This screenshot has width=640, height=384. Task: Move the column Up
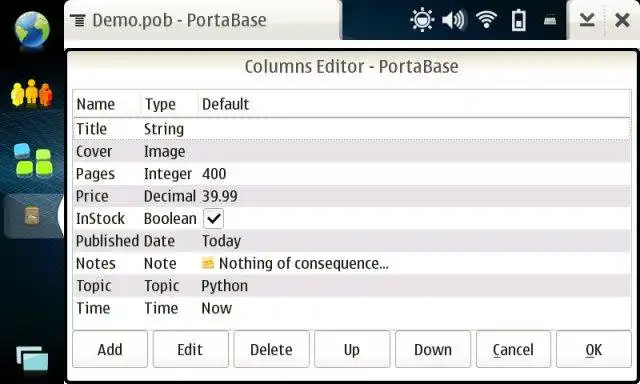coord(352,349)
